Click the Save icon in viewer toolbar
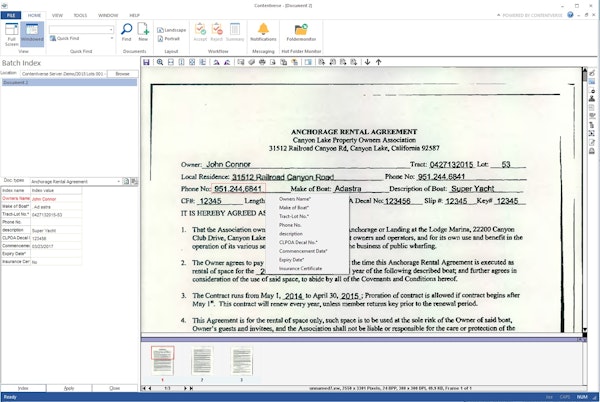The height and width of the screenshot is (402, 600). click(146, 62)
